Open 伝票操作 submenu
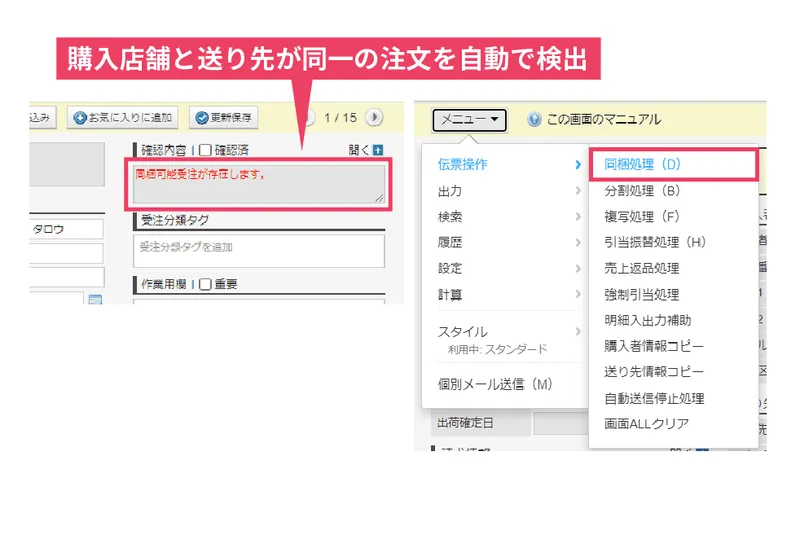 click(x=509, y=164)
